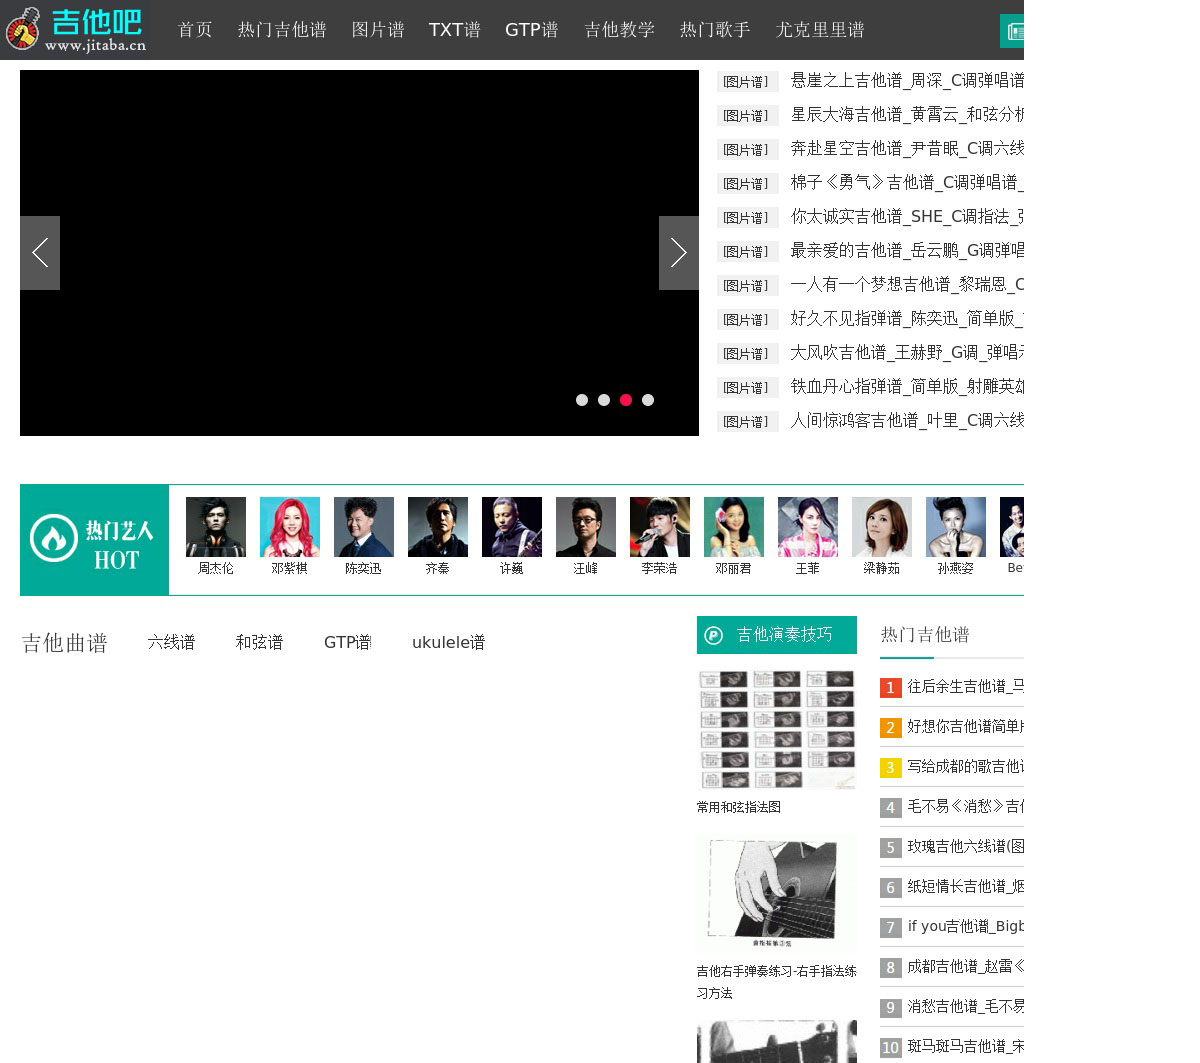This screenshot has width=1200, height=1063.
Task: Open 吉他右手弹奏练习 thumbnail image
Action: tap(777, 893)
